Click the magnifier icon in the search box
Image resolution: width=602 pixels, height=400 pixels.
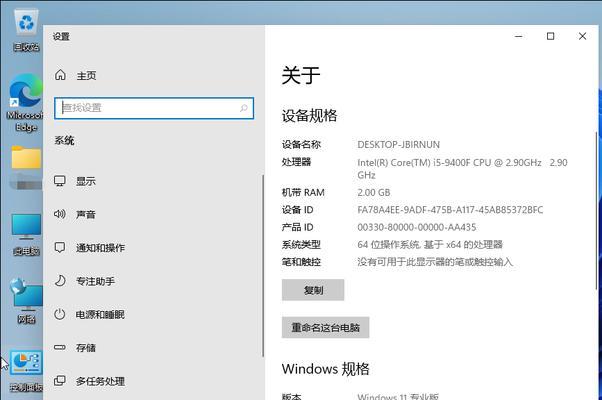(243, 108)
